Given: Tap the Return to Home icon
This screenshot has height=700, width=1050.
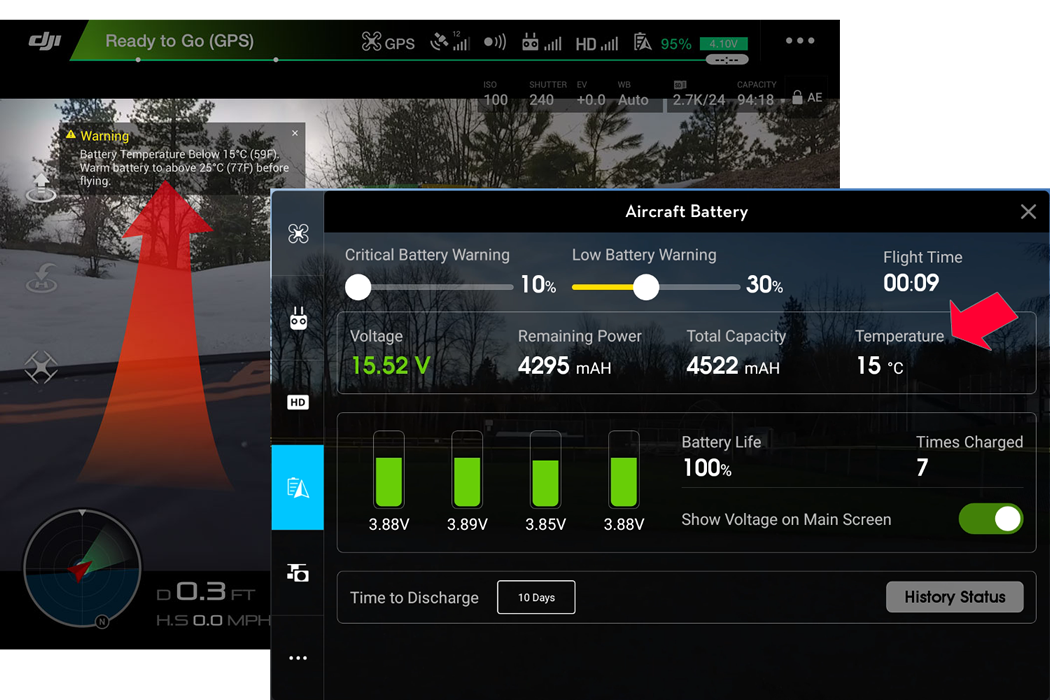Looking at the screenshot, I should pyautogui.click(x=41, y=277).
